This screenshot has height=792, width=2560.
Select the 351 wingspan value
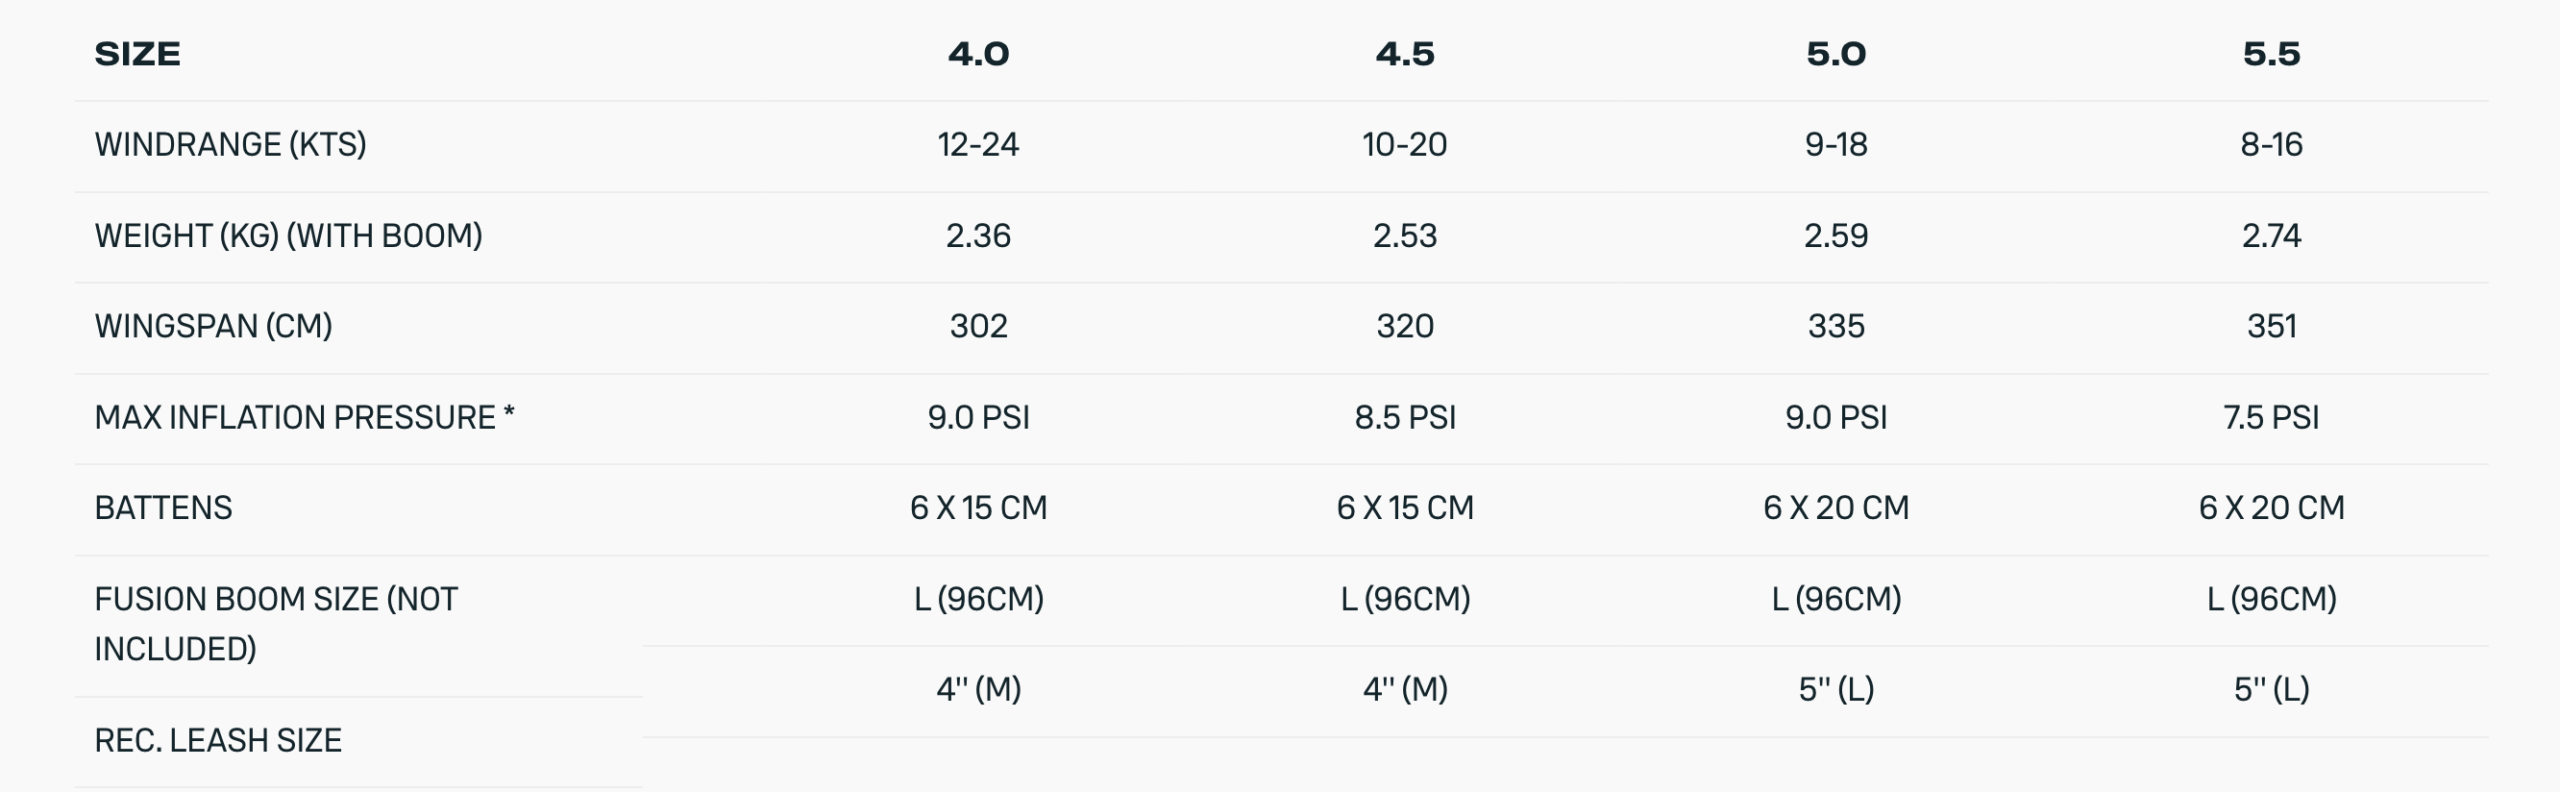tap(2271, 326)
